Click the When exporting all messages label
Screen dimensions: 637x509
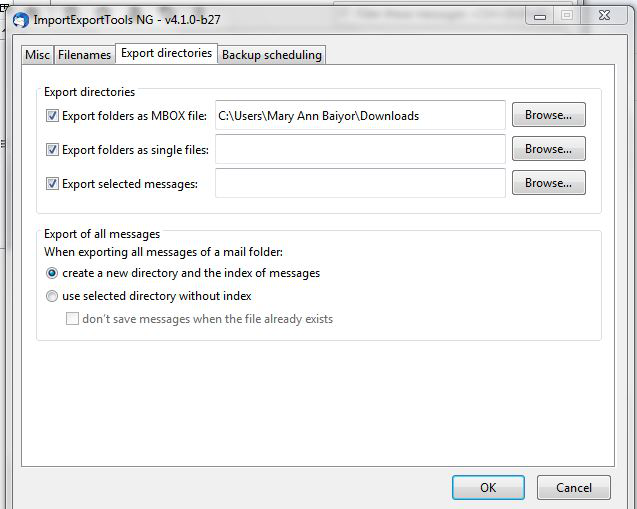[163, 252]
